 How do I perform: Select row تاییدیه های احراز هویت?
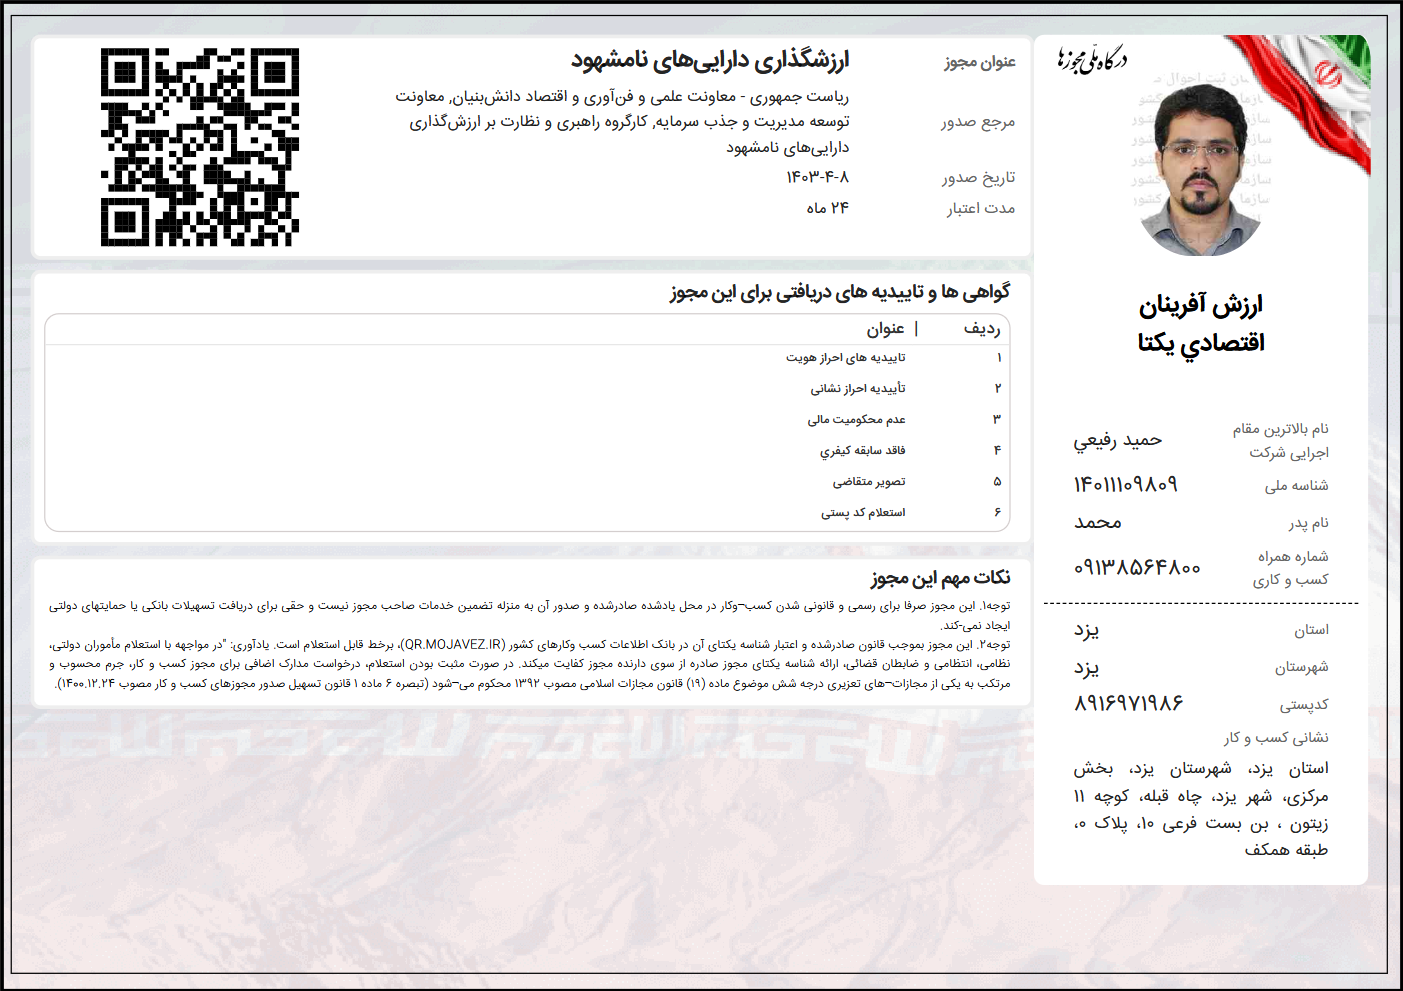click(x=845, y=358)
